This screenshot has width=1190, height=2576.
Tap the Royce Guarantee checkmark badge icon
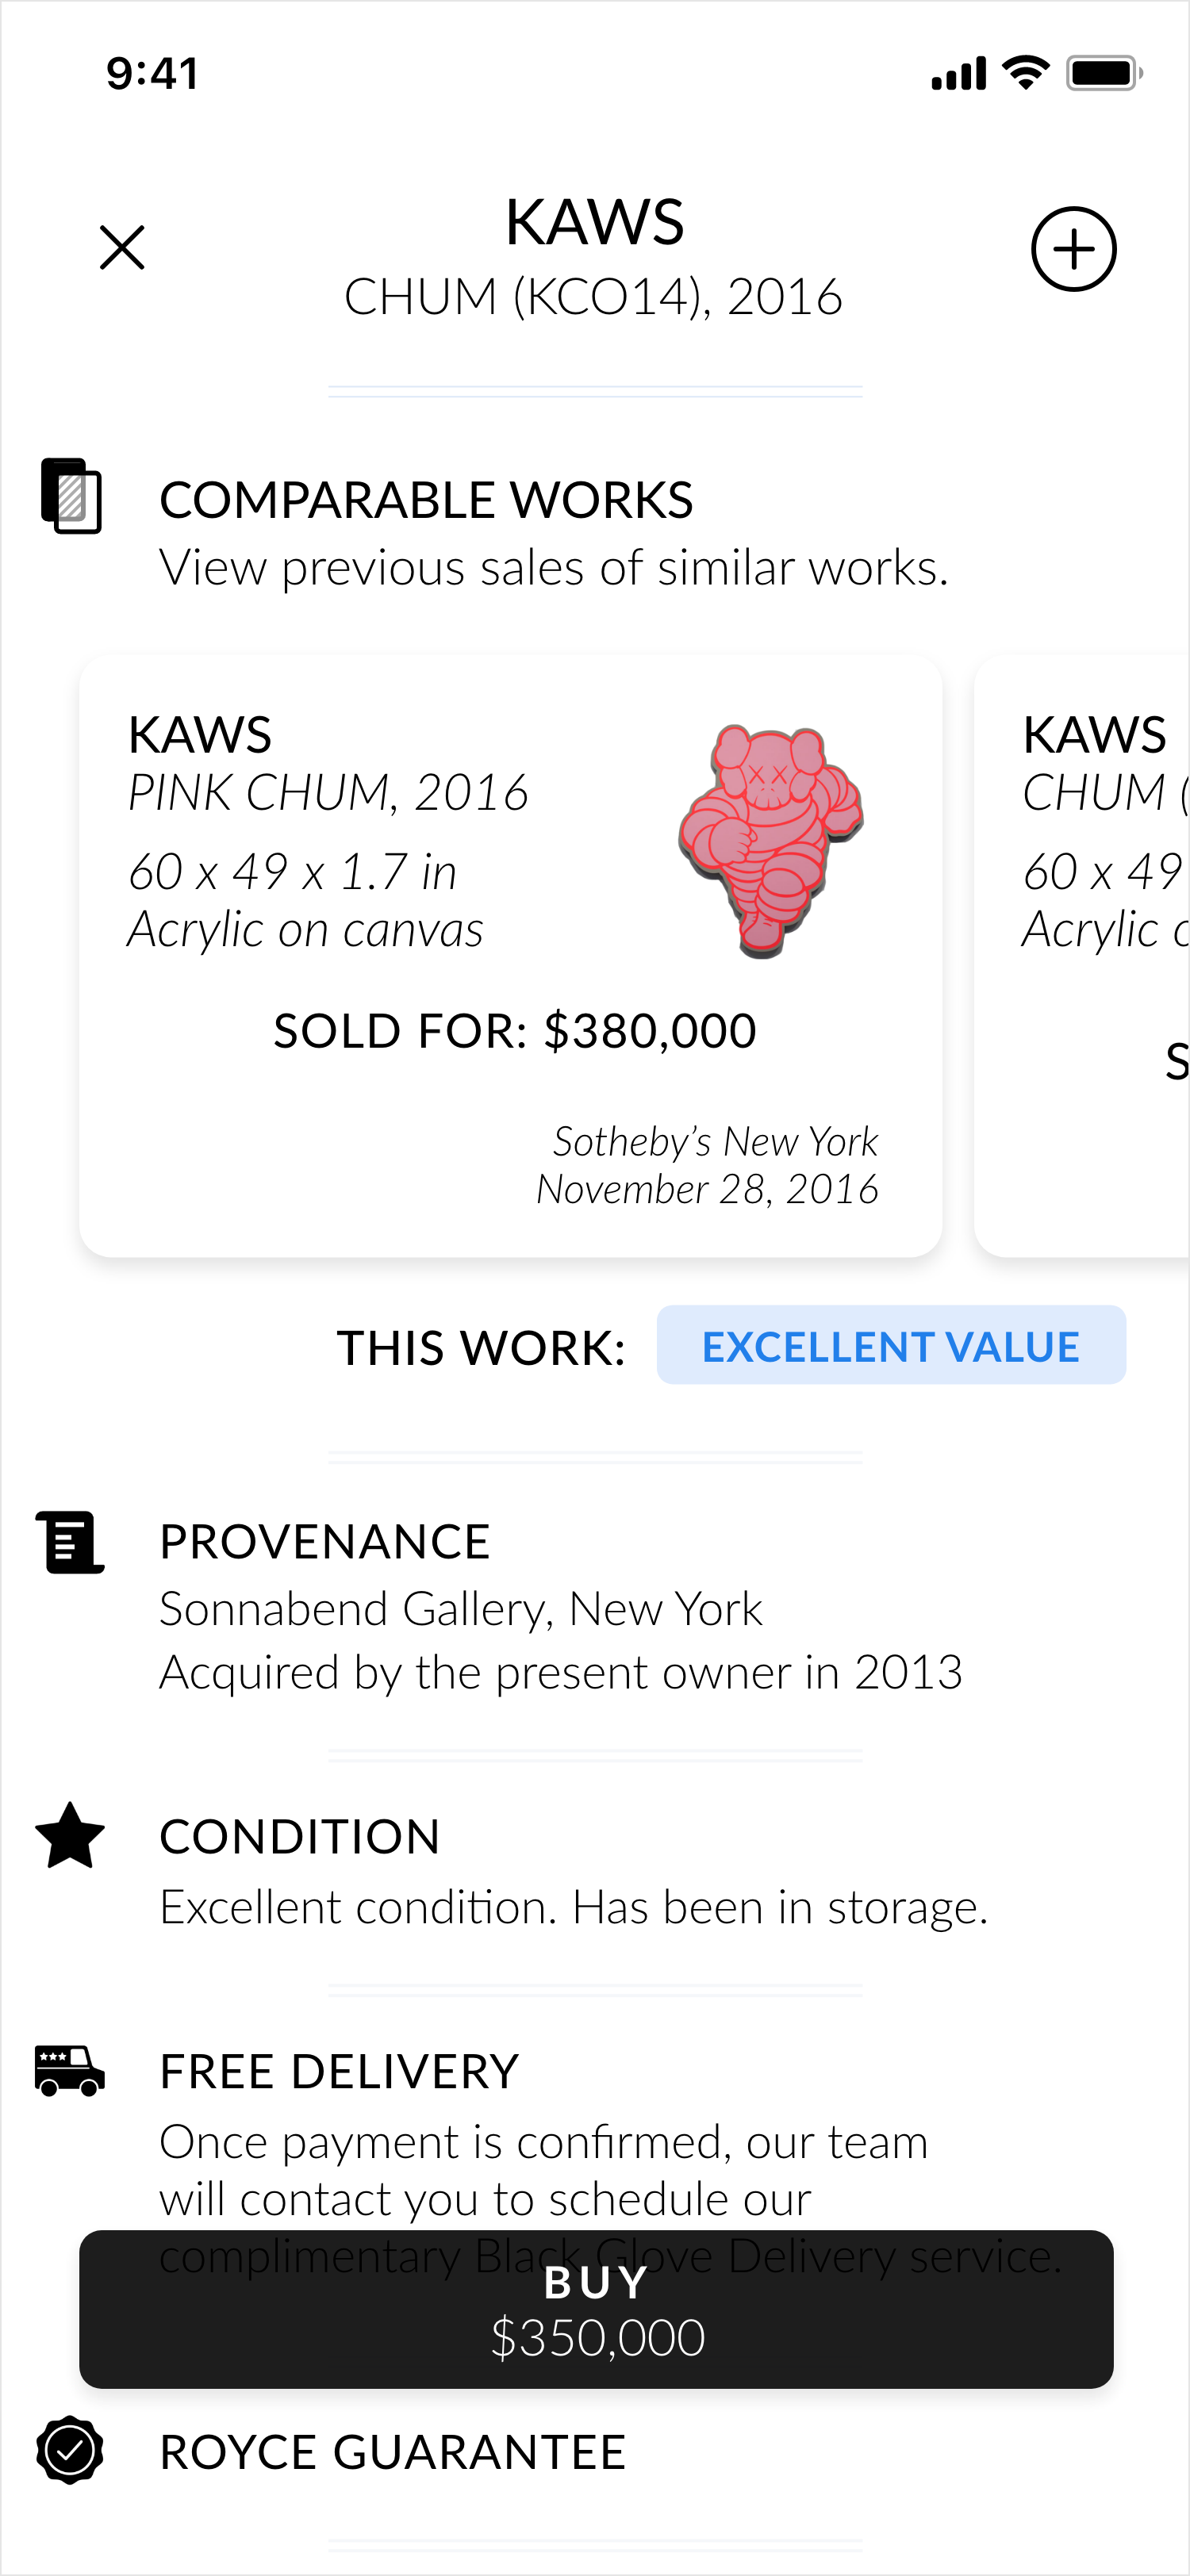[70, 2450]
